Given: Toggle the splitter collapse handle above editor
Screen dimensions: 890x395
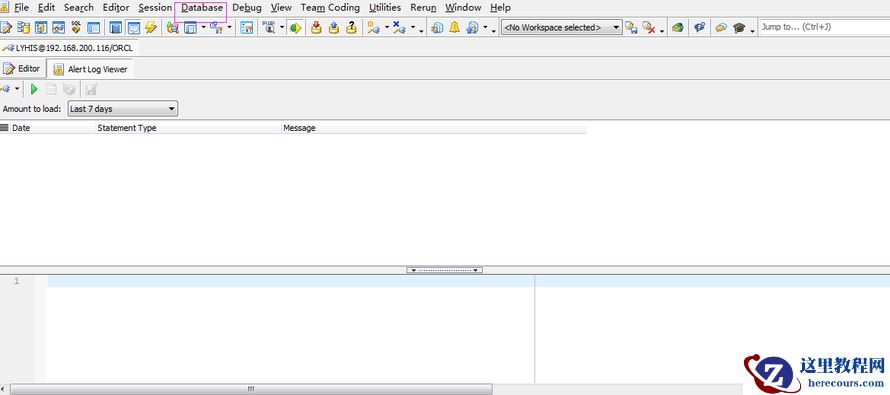Looking at the screenshot, I should pos(444,270).
